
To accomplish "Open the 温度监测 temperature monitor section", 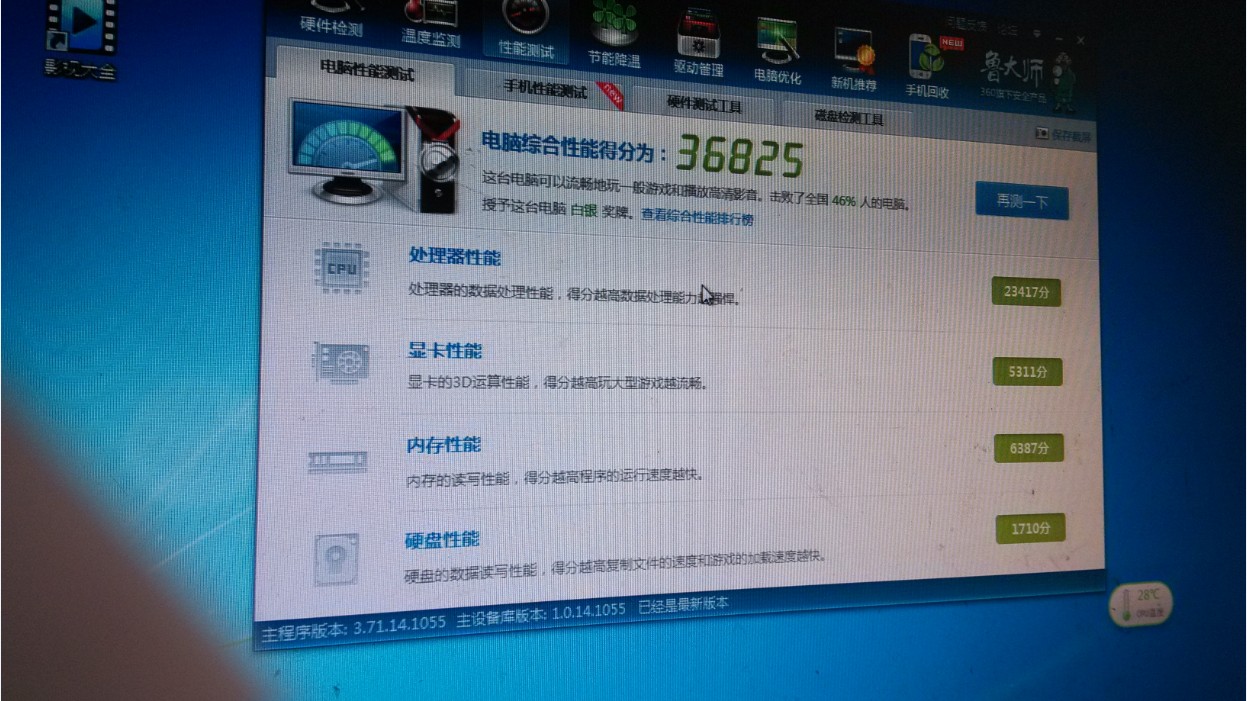I will pos(431,25).
